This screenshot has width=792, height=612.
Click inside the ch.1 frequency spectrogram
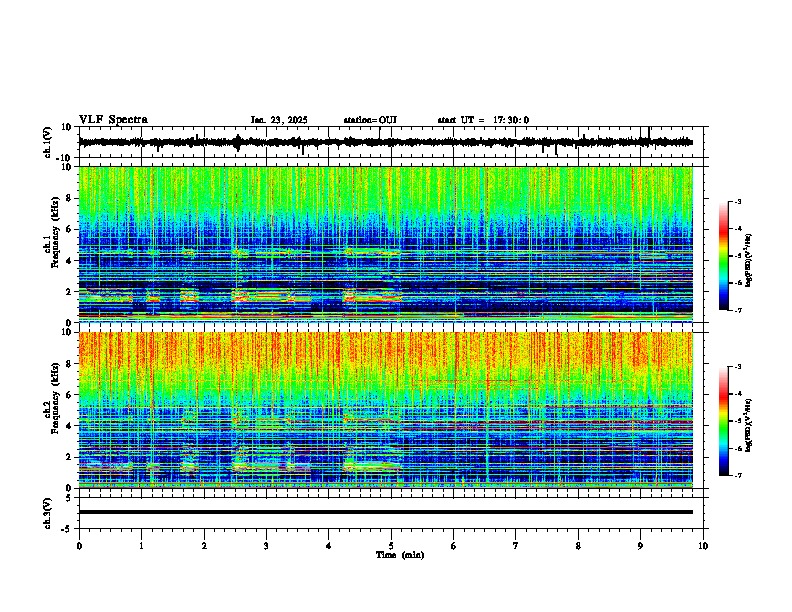[x=385, y=244]
